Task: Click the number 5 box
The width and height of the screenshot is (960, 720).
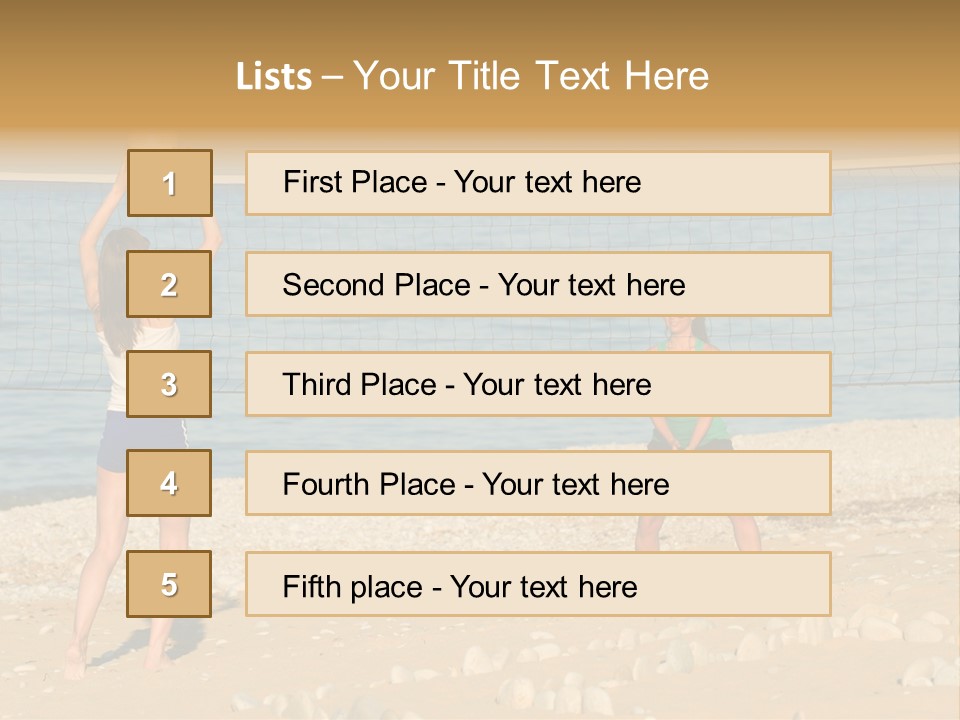Action: (x=170, y=584)
